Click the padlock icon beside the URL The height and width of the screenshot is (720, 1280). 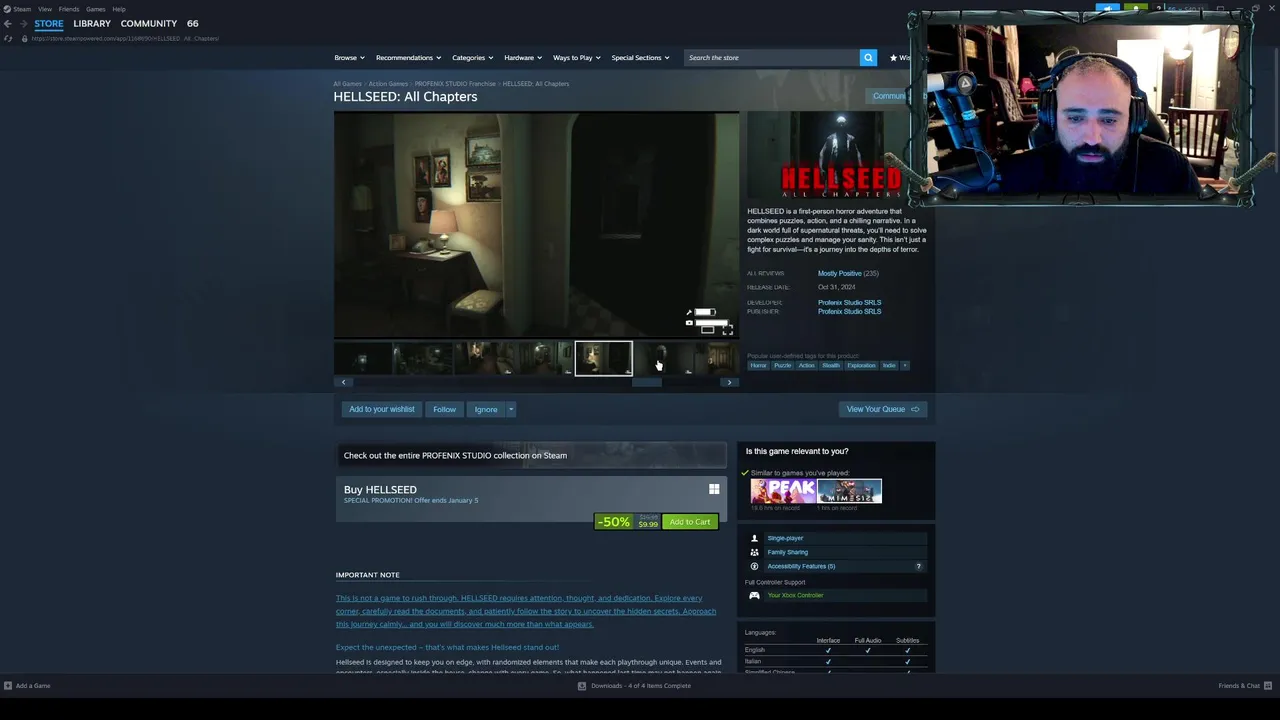point(24,38)
